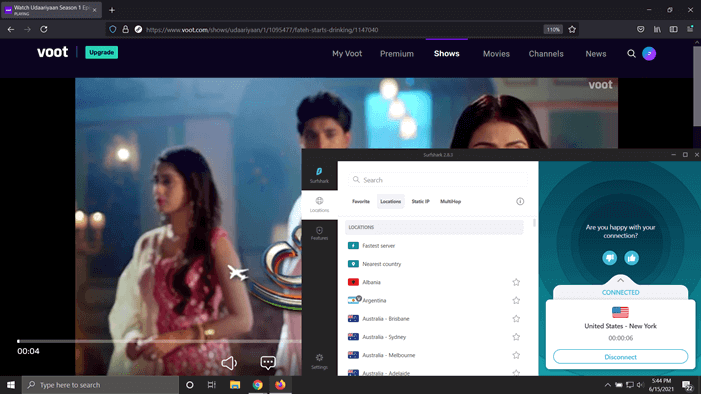Go back in browser history
Image resolution: width=701 pixels, height=394 pixels.
[x=11, y=30]
